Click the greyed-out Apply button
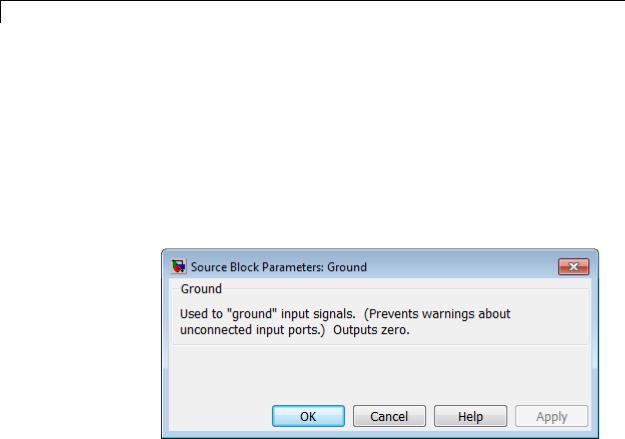625x439 pixels. [551, 416]
